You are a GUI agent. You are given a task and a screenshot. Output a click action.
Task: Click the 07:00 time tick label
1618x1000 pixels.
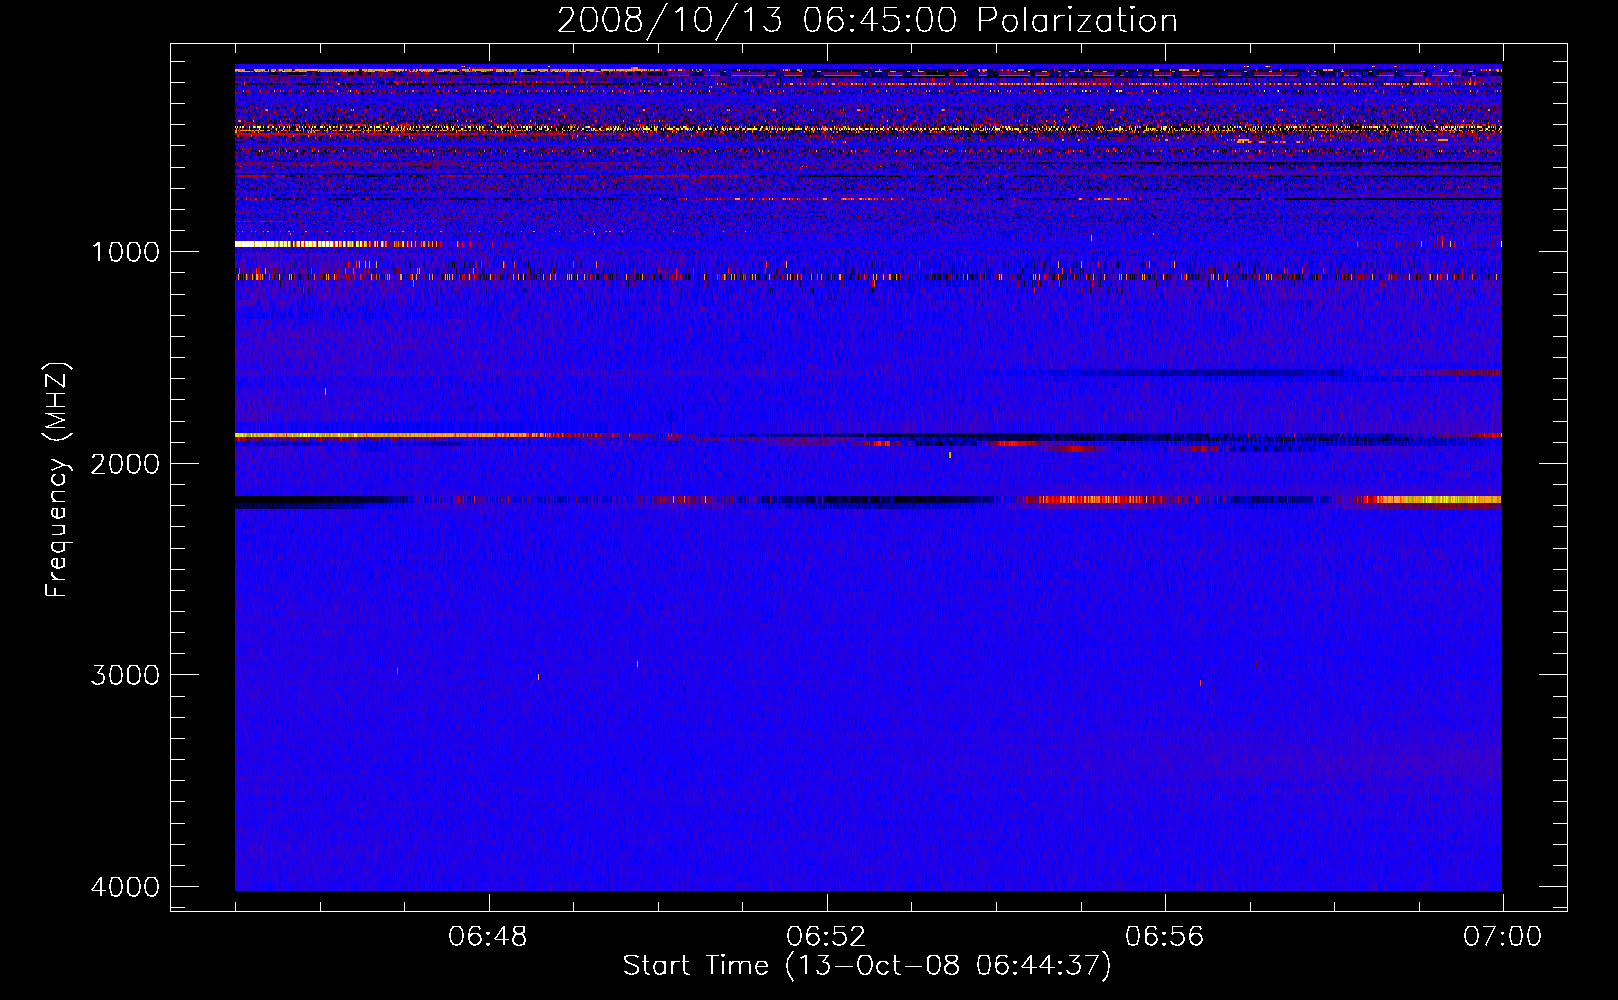click(1502, 937)
